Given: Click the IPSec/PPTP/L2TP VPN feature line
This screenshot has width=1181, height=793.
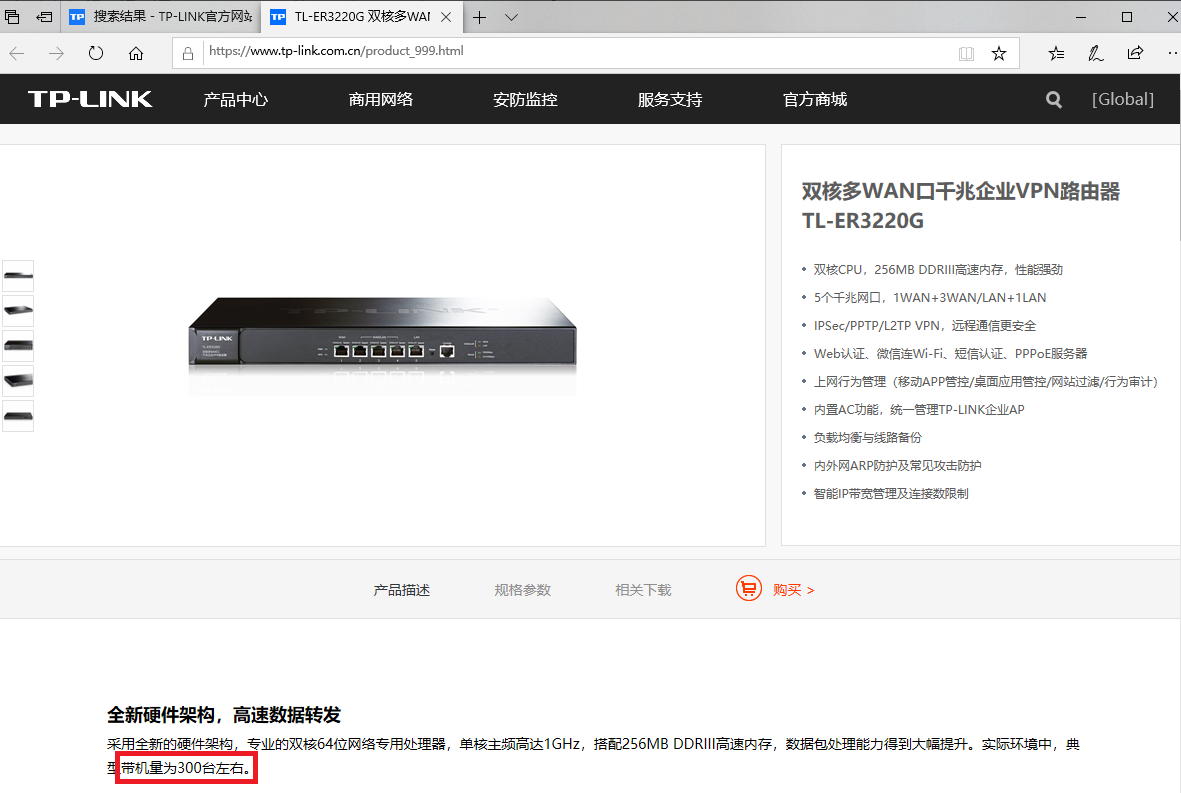Looking at the screenshot, I should (x=925, y=325).
